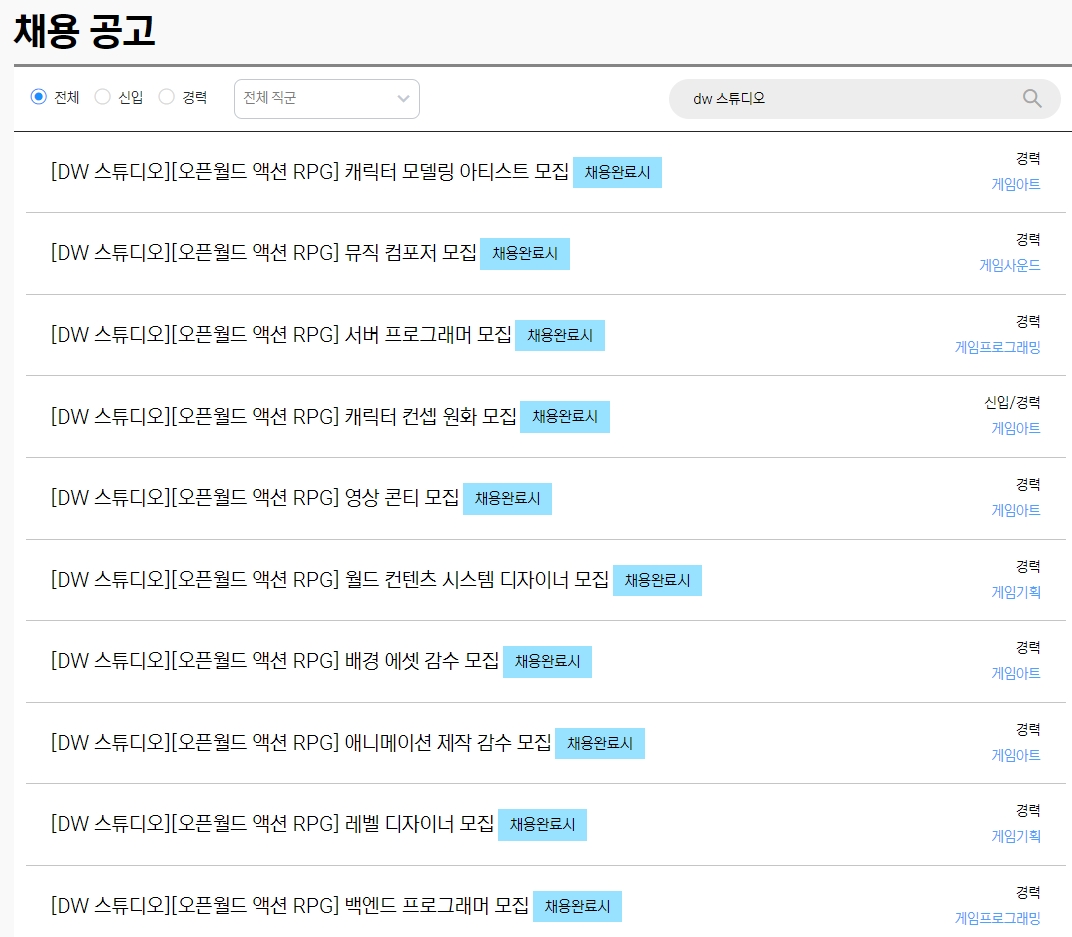Select the 전체 radio button
The width and height of the screenshot is (1072, 937).
(38, 97)
